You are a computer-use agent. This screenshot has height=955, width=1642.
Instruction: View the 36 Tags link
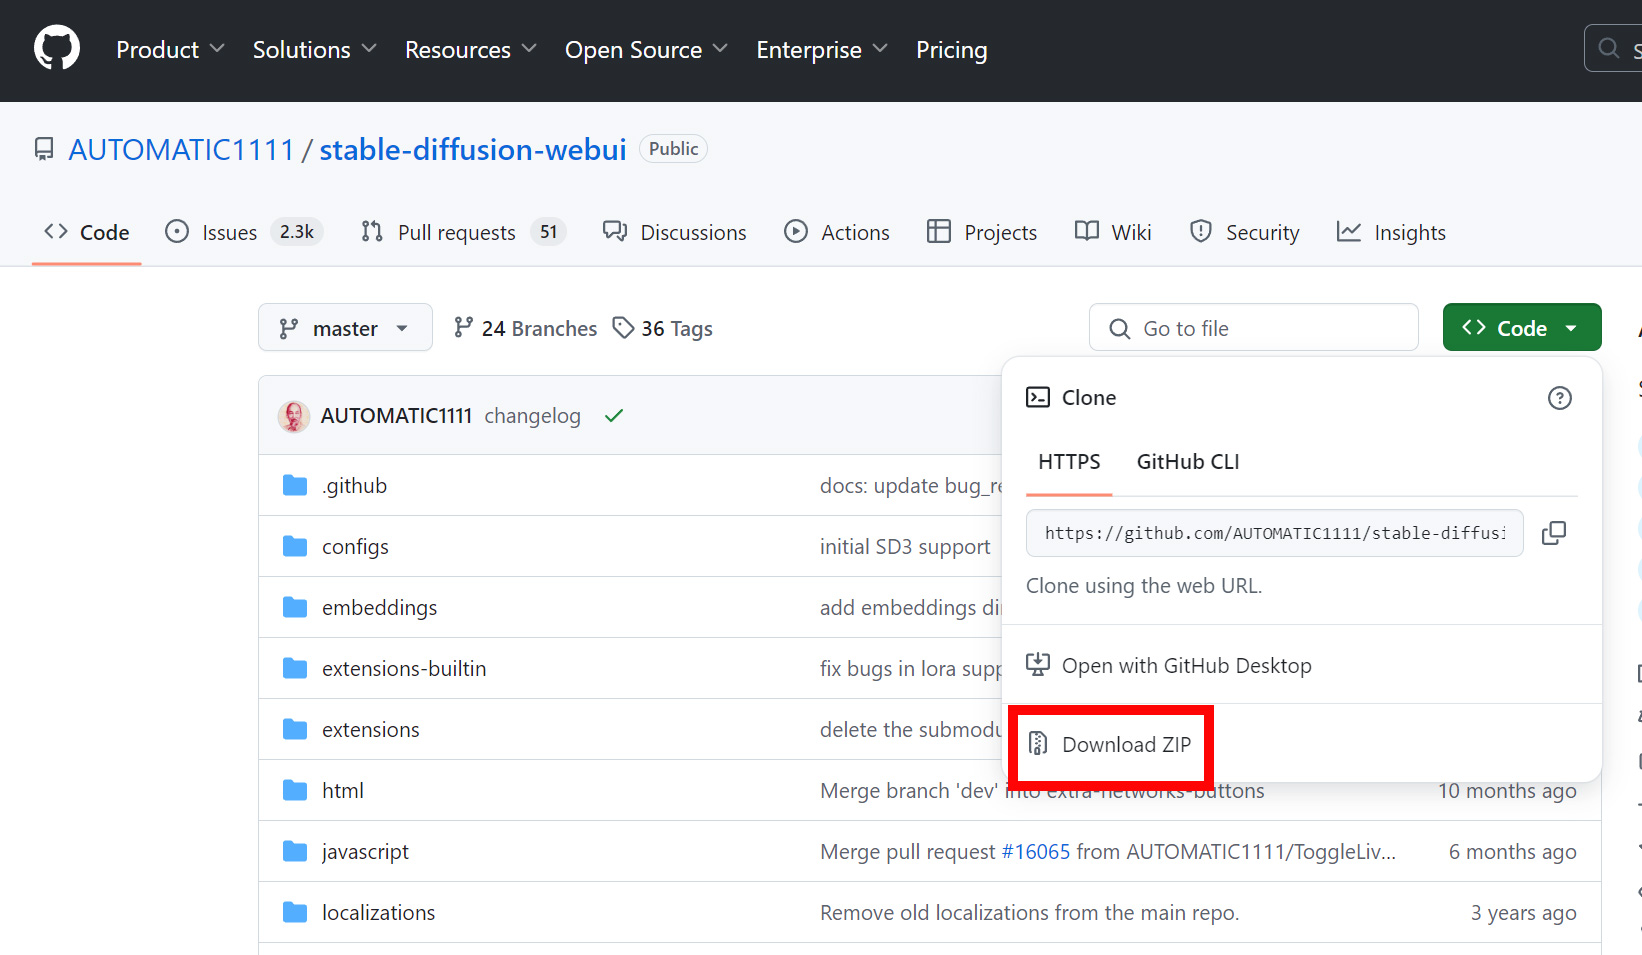(663, 328)
